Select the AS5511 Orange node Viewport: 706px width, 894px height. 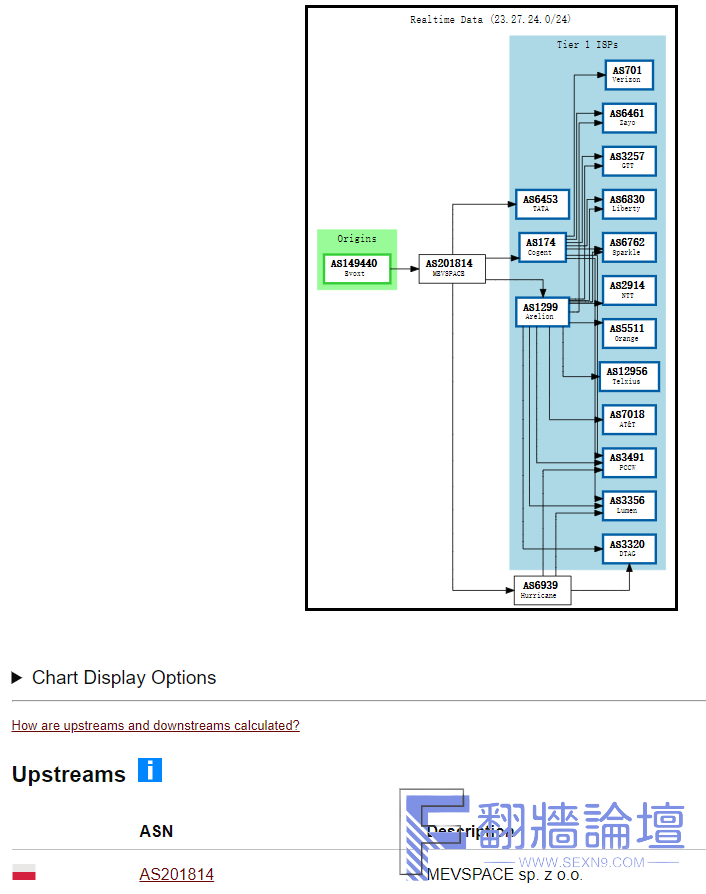(629, 333)
